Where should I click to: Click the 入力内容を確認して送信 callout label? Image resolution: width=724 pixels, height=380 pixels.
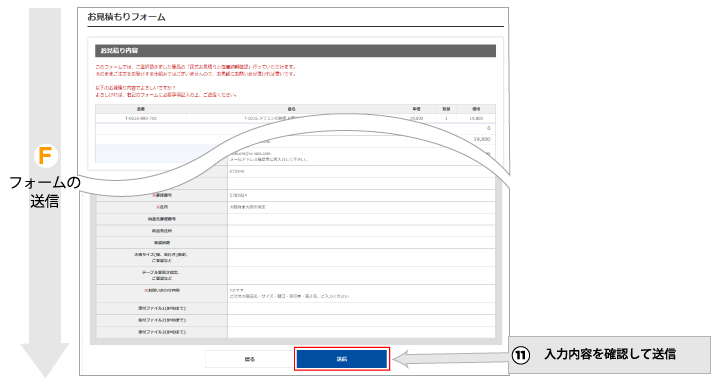(x=610, y=355)
